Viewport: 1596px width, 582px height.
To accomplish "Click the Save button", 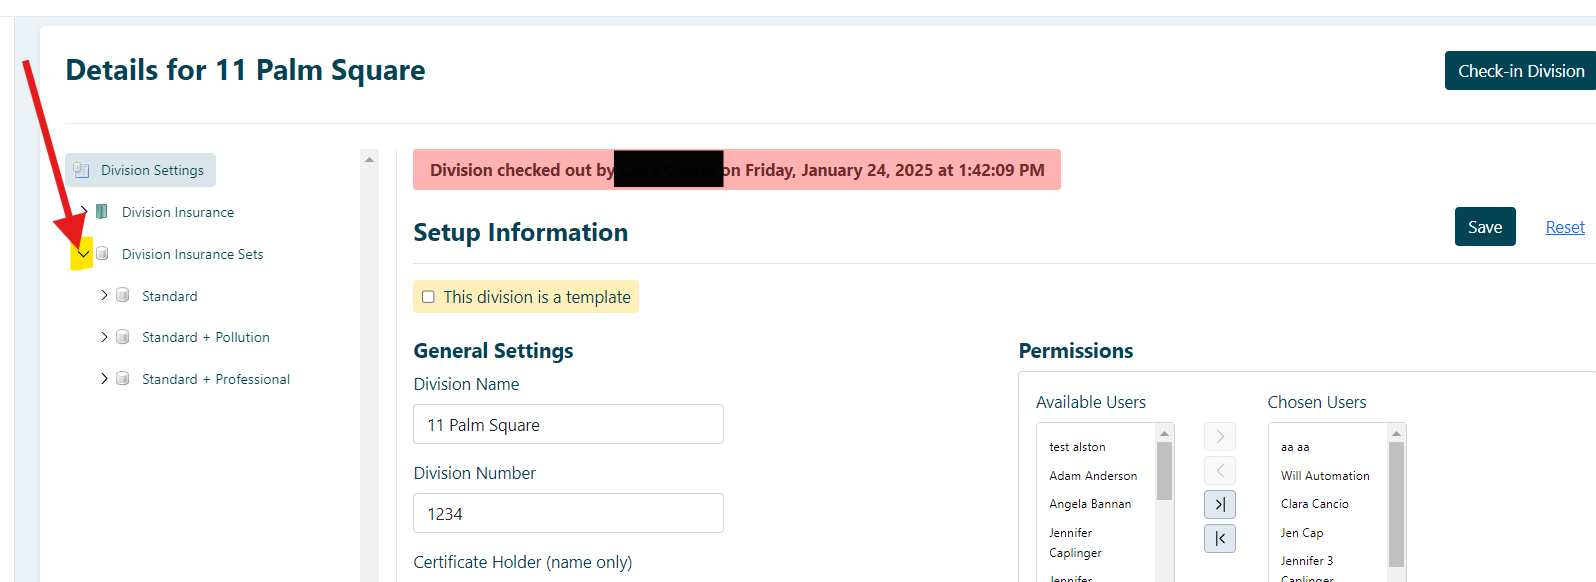I will click(1485, 227).
